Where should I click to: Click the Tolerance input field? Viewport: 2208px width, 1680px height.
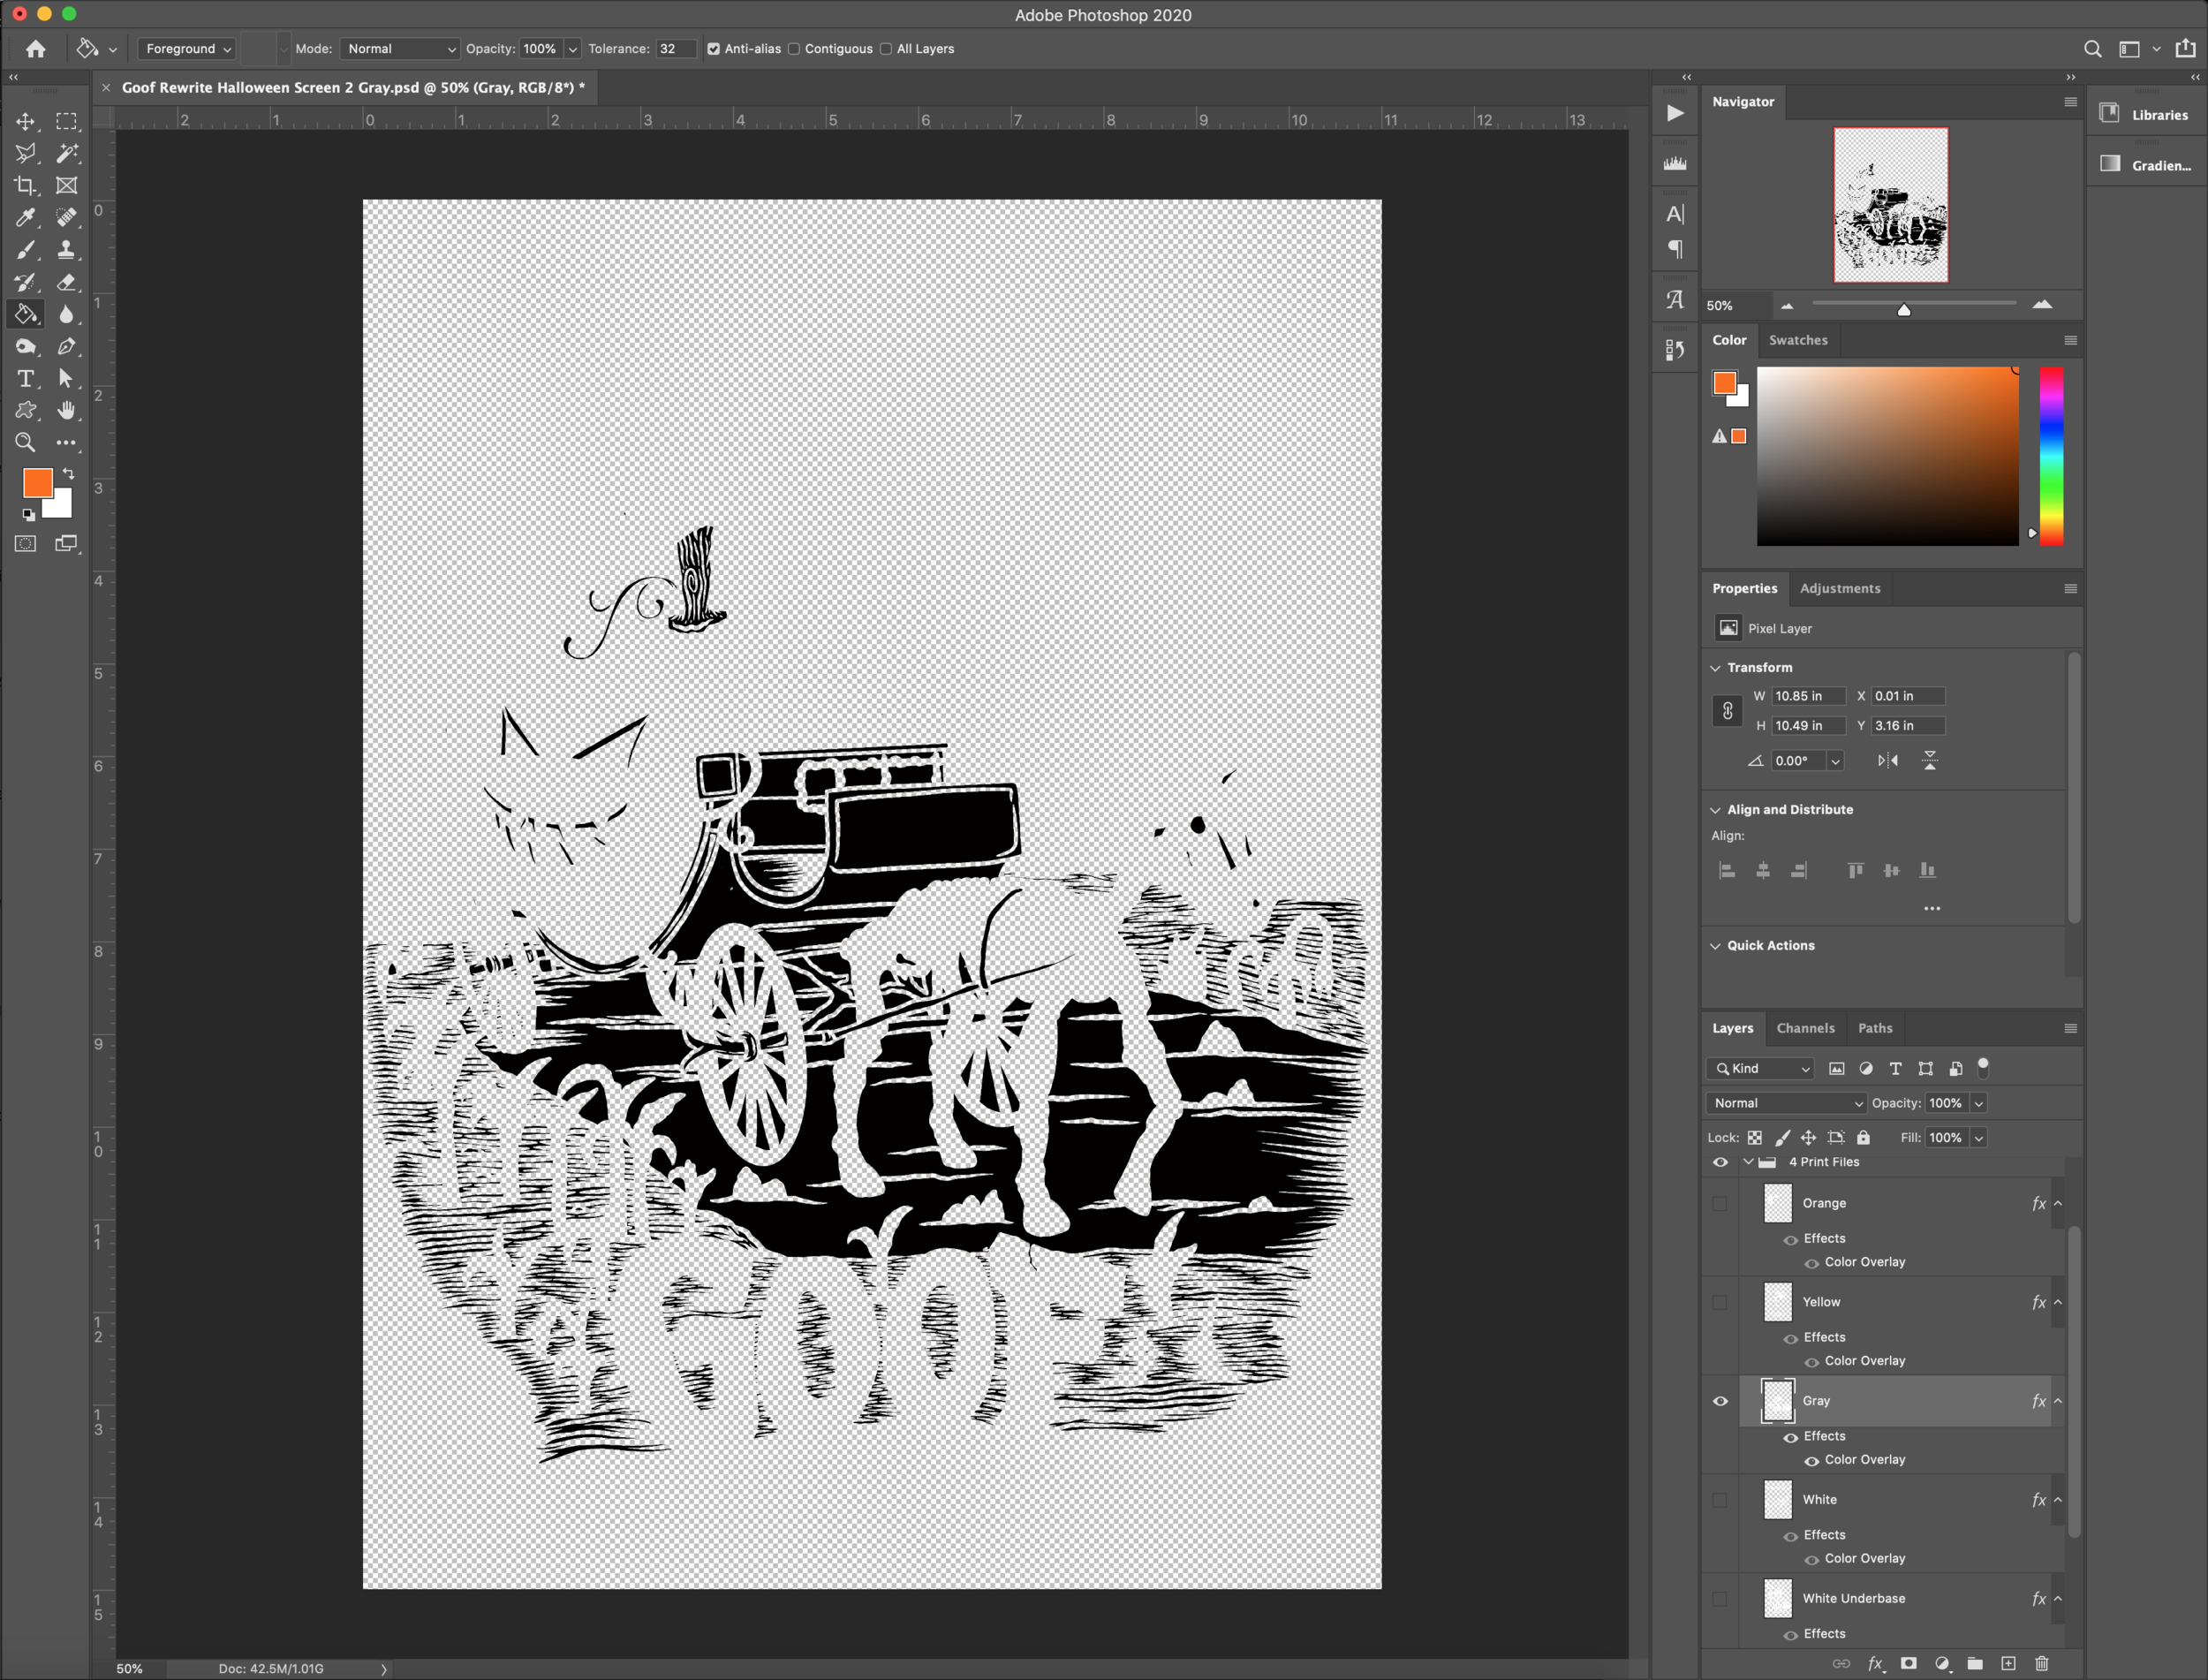tap(675, 49)
